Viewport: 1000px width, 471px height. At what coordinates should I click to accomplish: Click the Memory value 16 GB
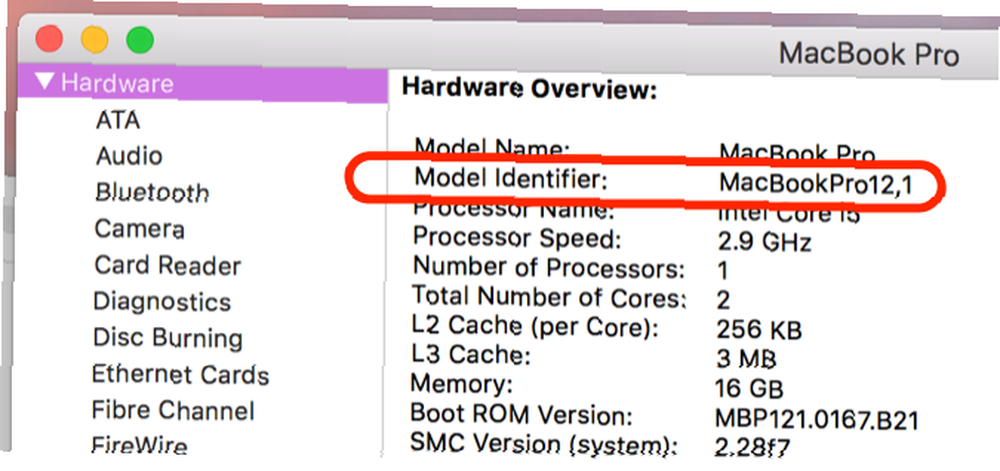[750, 387]
